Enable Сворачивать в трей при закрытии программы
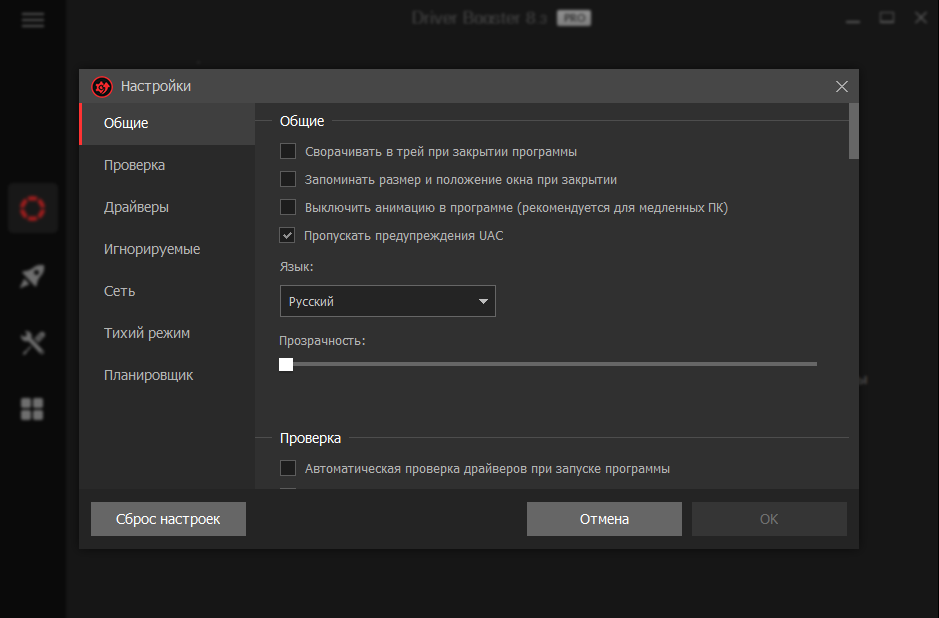 [x=288, y=152]
